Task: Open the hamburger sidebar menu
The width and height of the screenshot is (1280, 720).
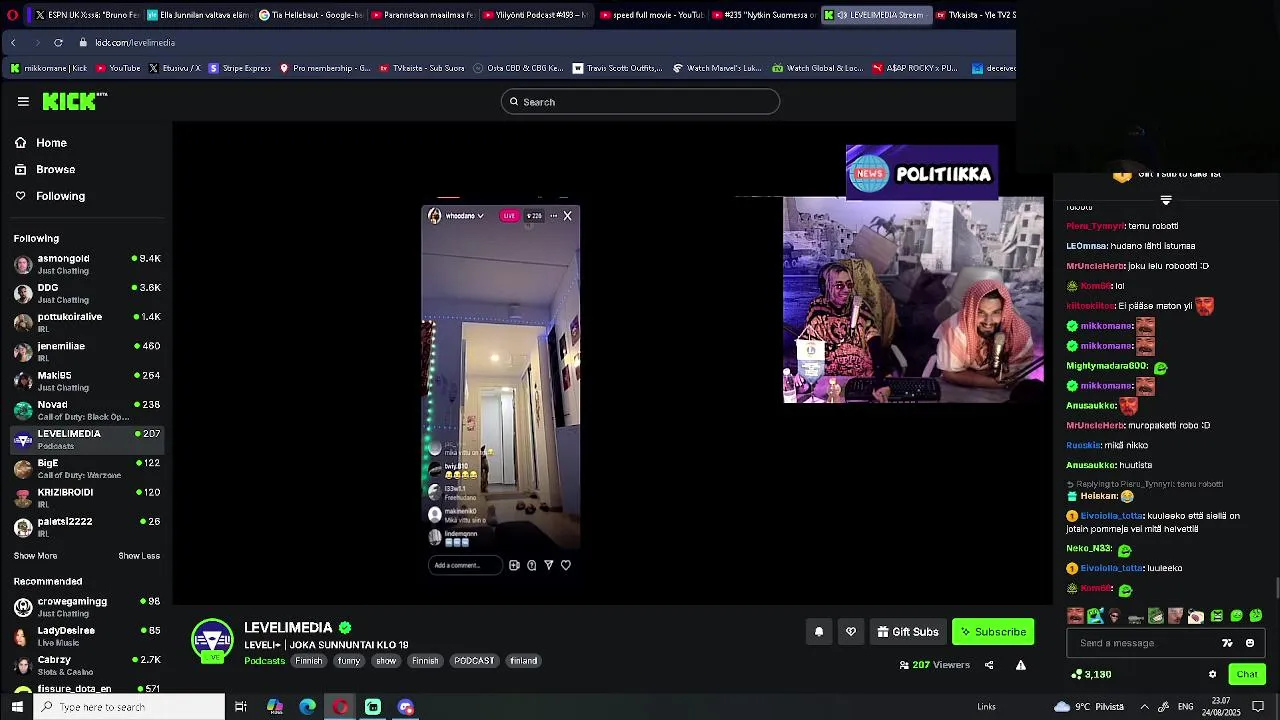Action: coord(23,101)
